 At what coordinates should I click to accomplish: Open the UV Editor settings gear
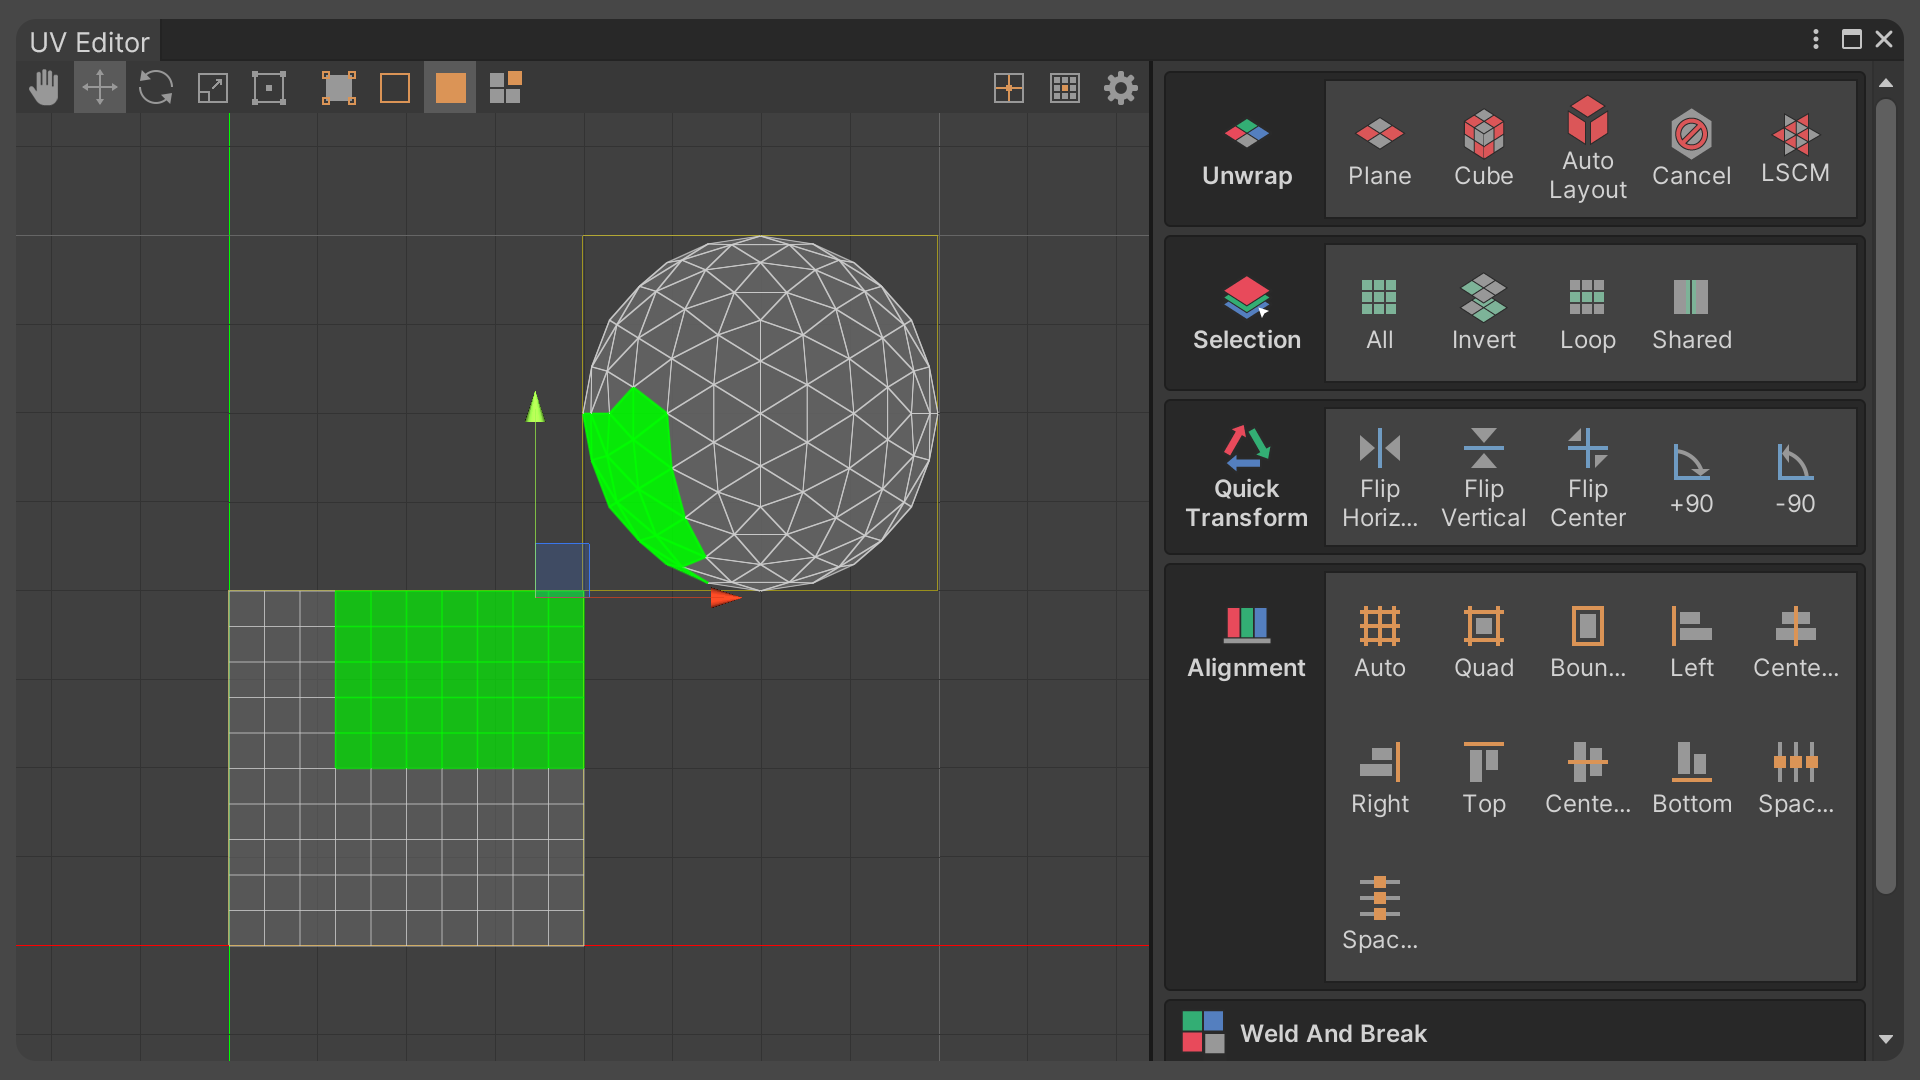click(1121, 88)
